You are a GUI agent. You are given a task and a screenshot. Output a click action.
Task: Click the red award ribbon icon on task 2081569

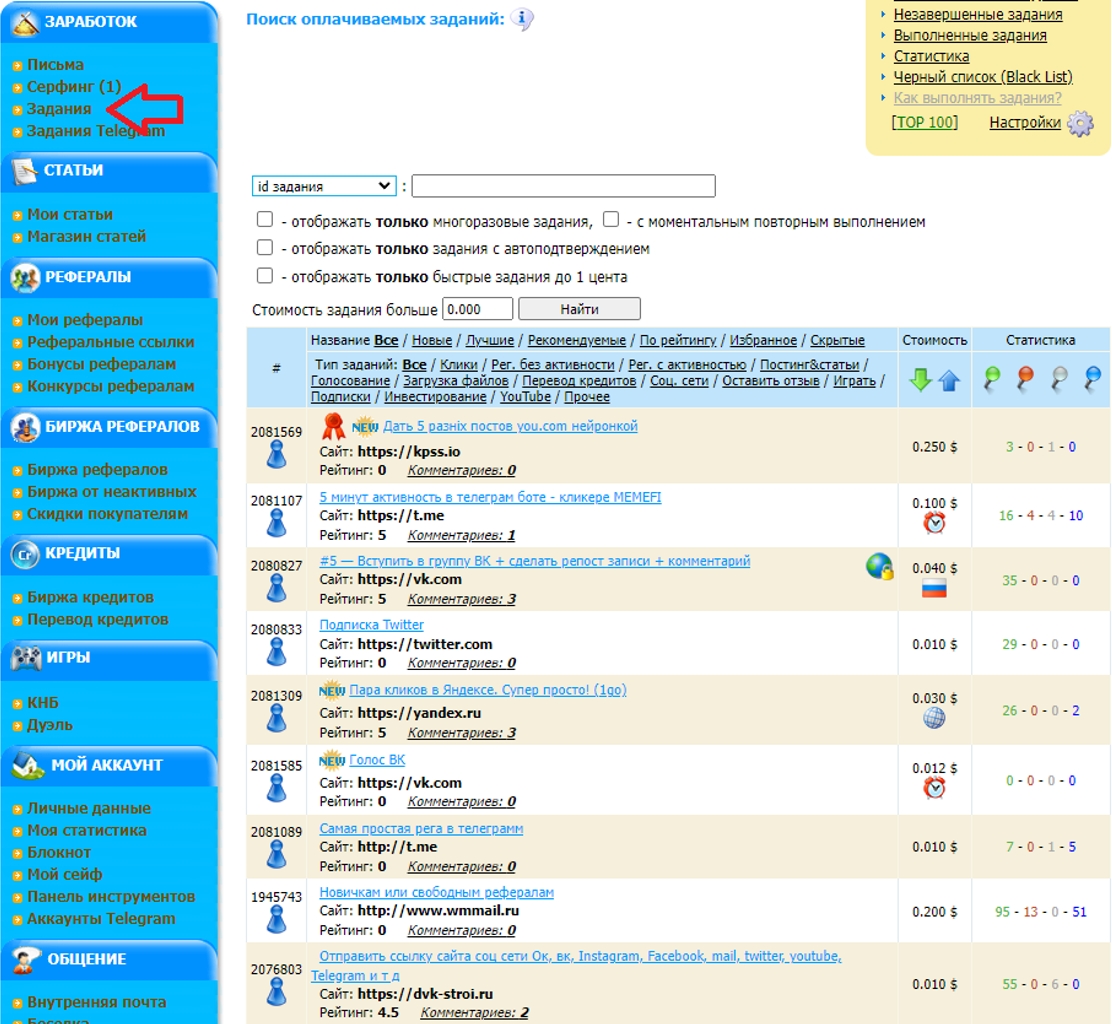[333, 426]
